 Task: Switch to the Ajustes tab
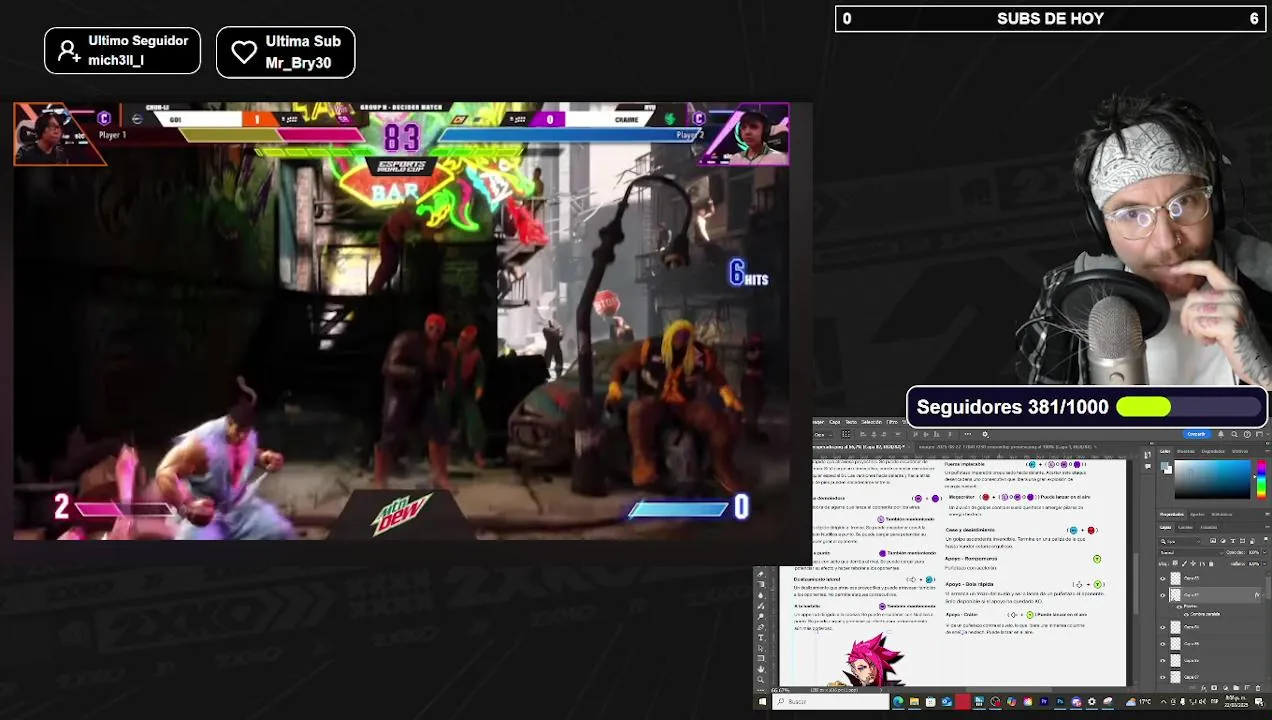coord(1197,514)
